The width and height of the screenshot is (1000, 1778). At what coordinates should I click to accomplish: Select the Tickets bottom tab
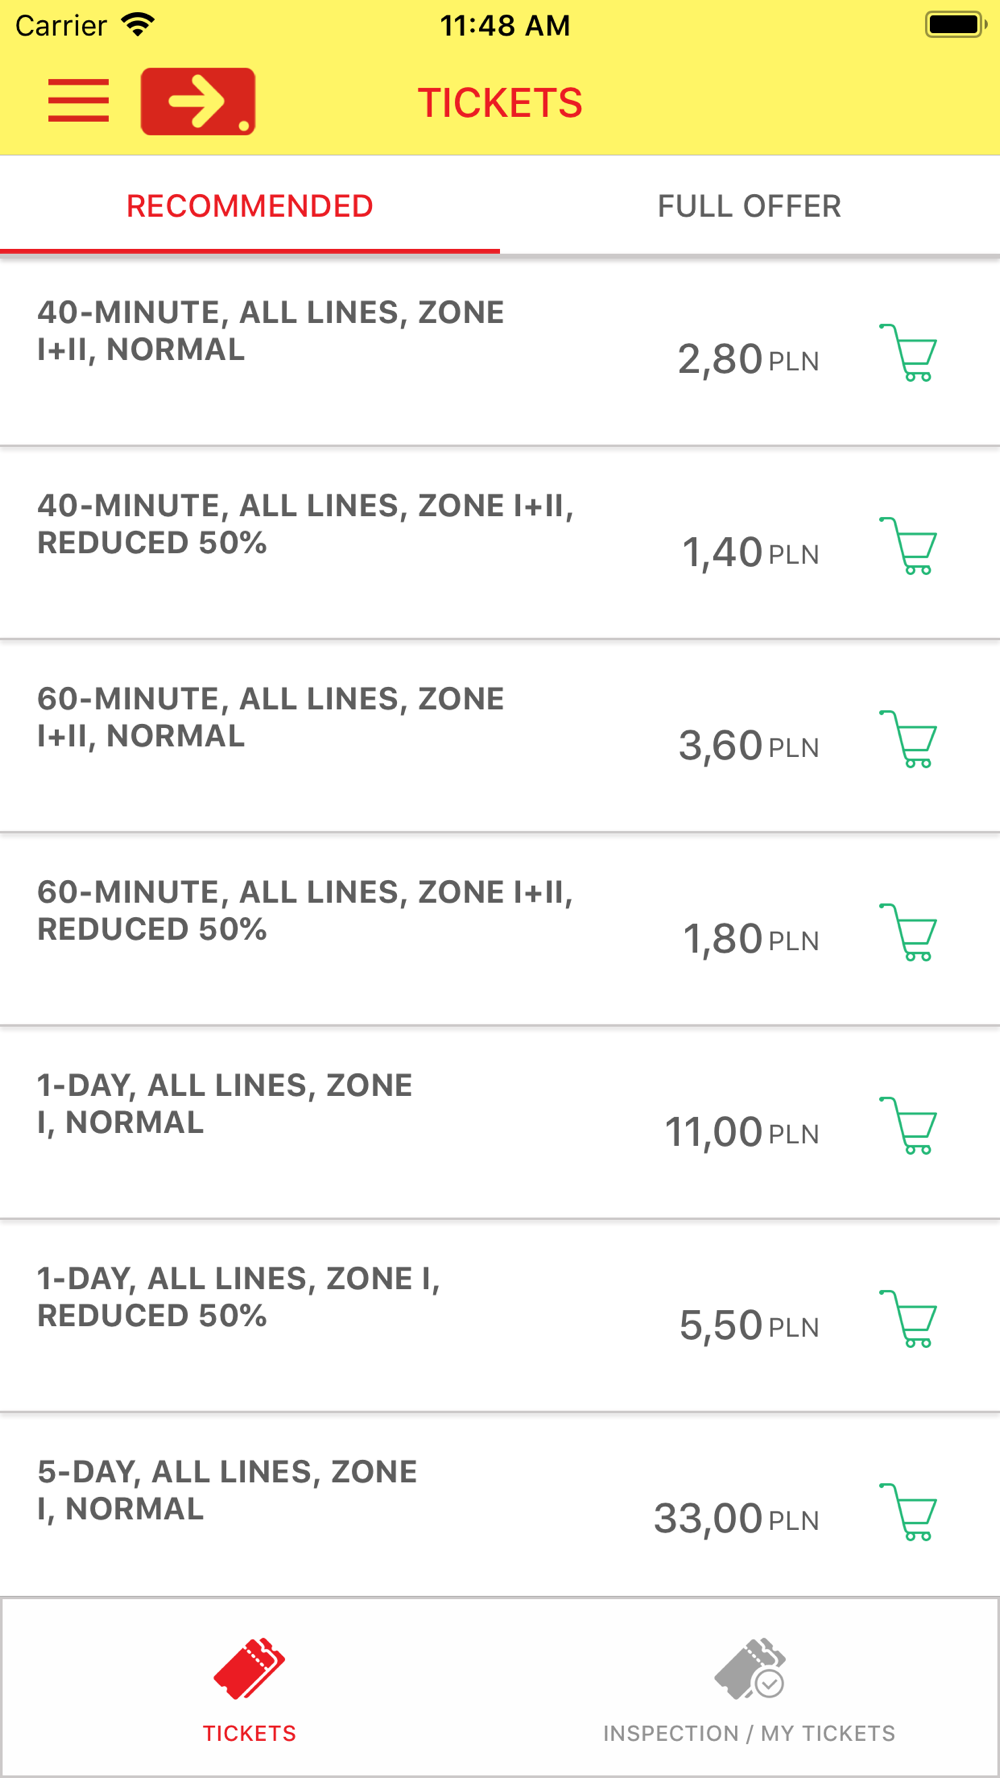click(250, 1689)
